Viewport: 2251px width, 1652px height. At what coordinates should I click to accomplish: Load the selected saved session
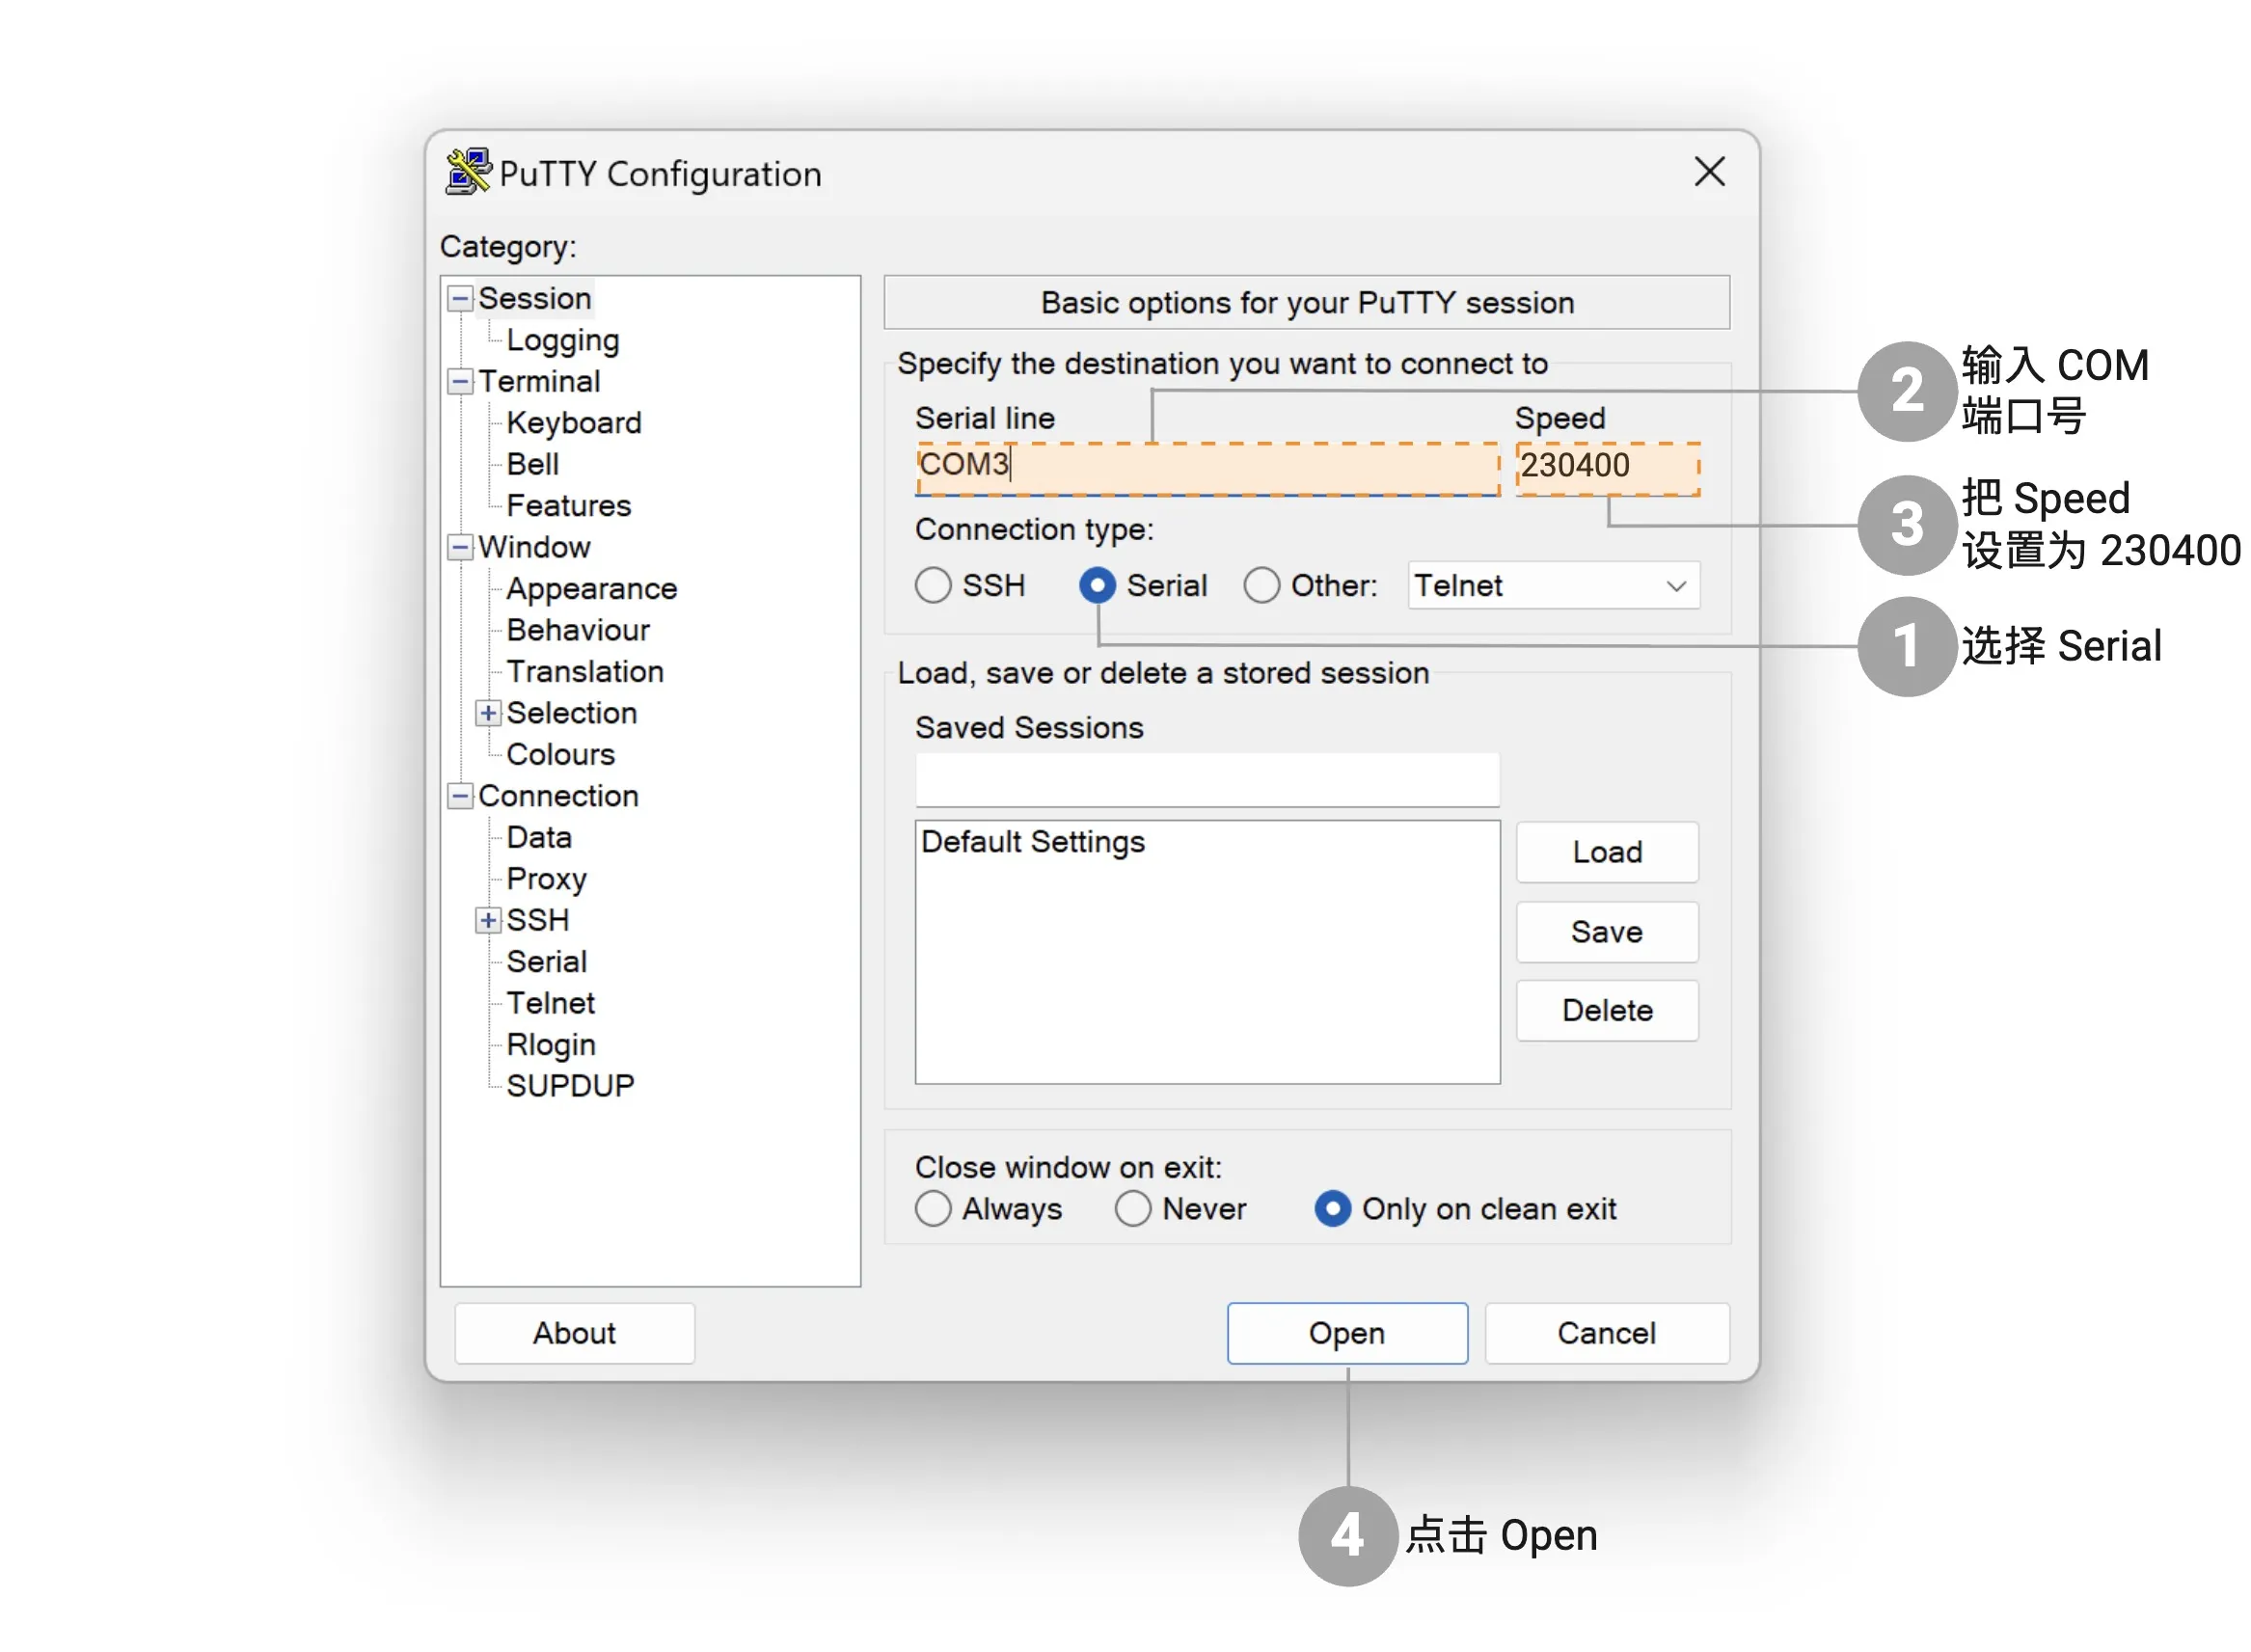point(1606,852)
